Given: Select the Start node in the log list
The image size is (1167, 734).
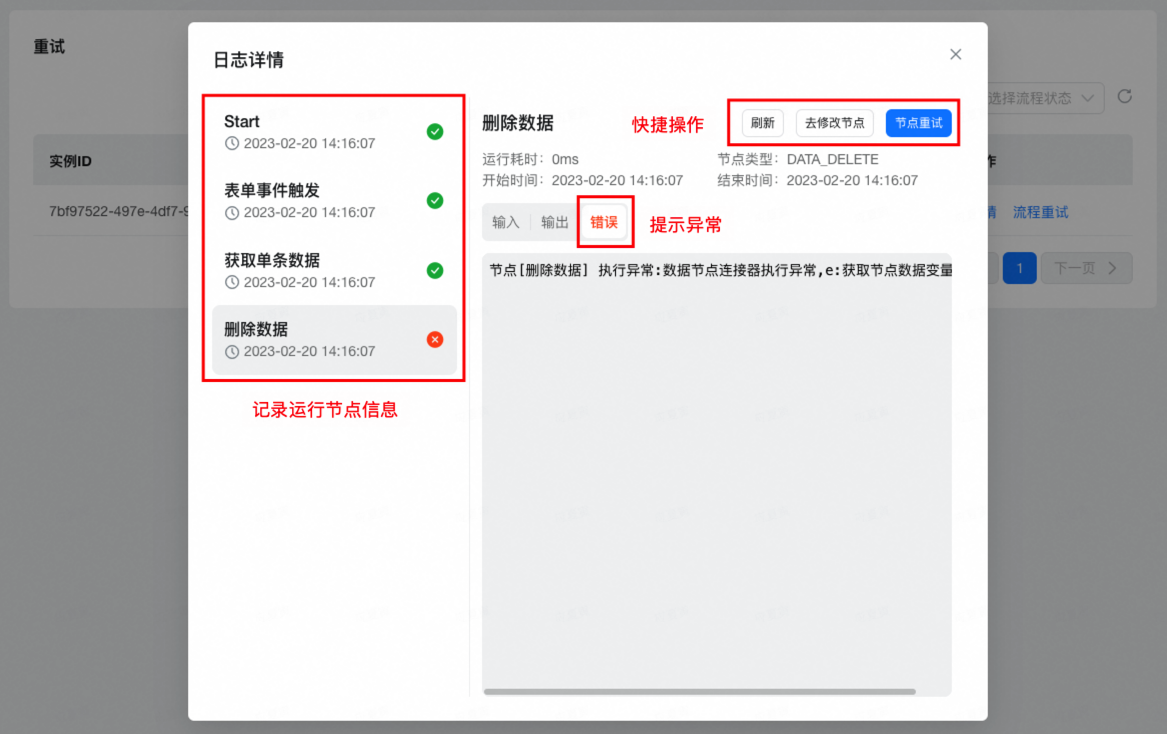Looking at the screenshot, I should coord(320,131).
